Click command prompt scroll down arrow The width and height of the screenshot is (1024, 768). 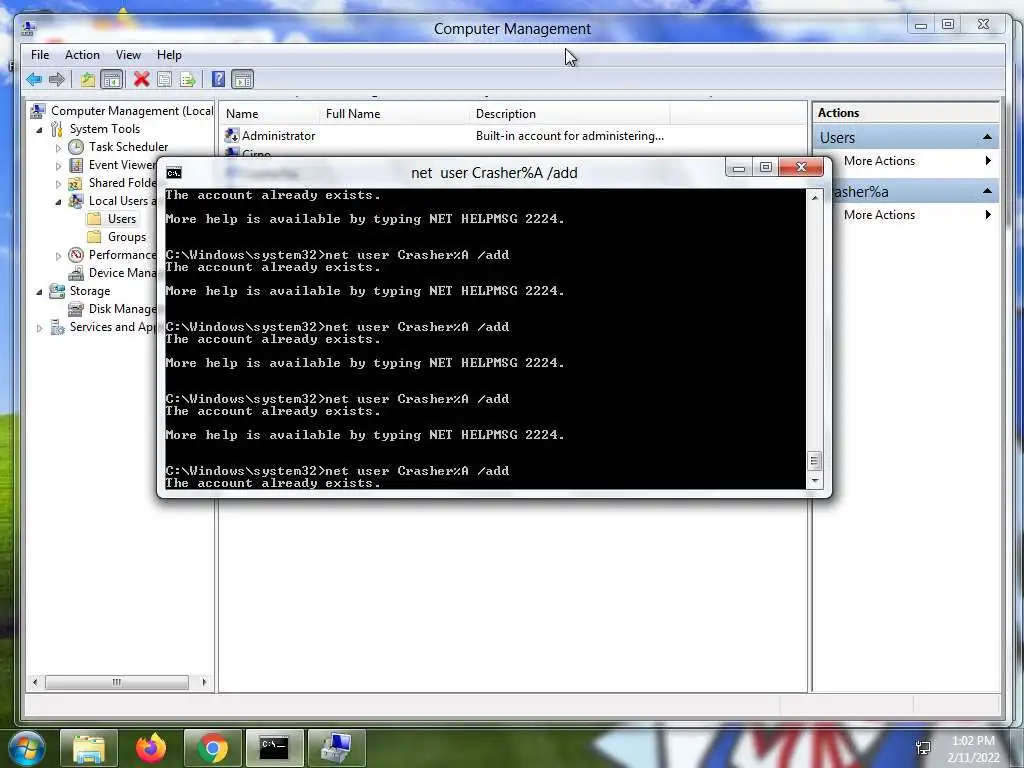click(814, 481)
